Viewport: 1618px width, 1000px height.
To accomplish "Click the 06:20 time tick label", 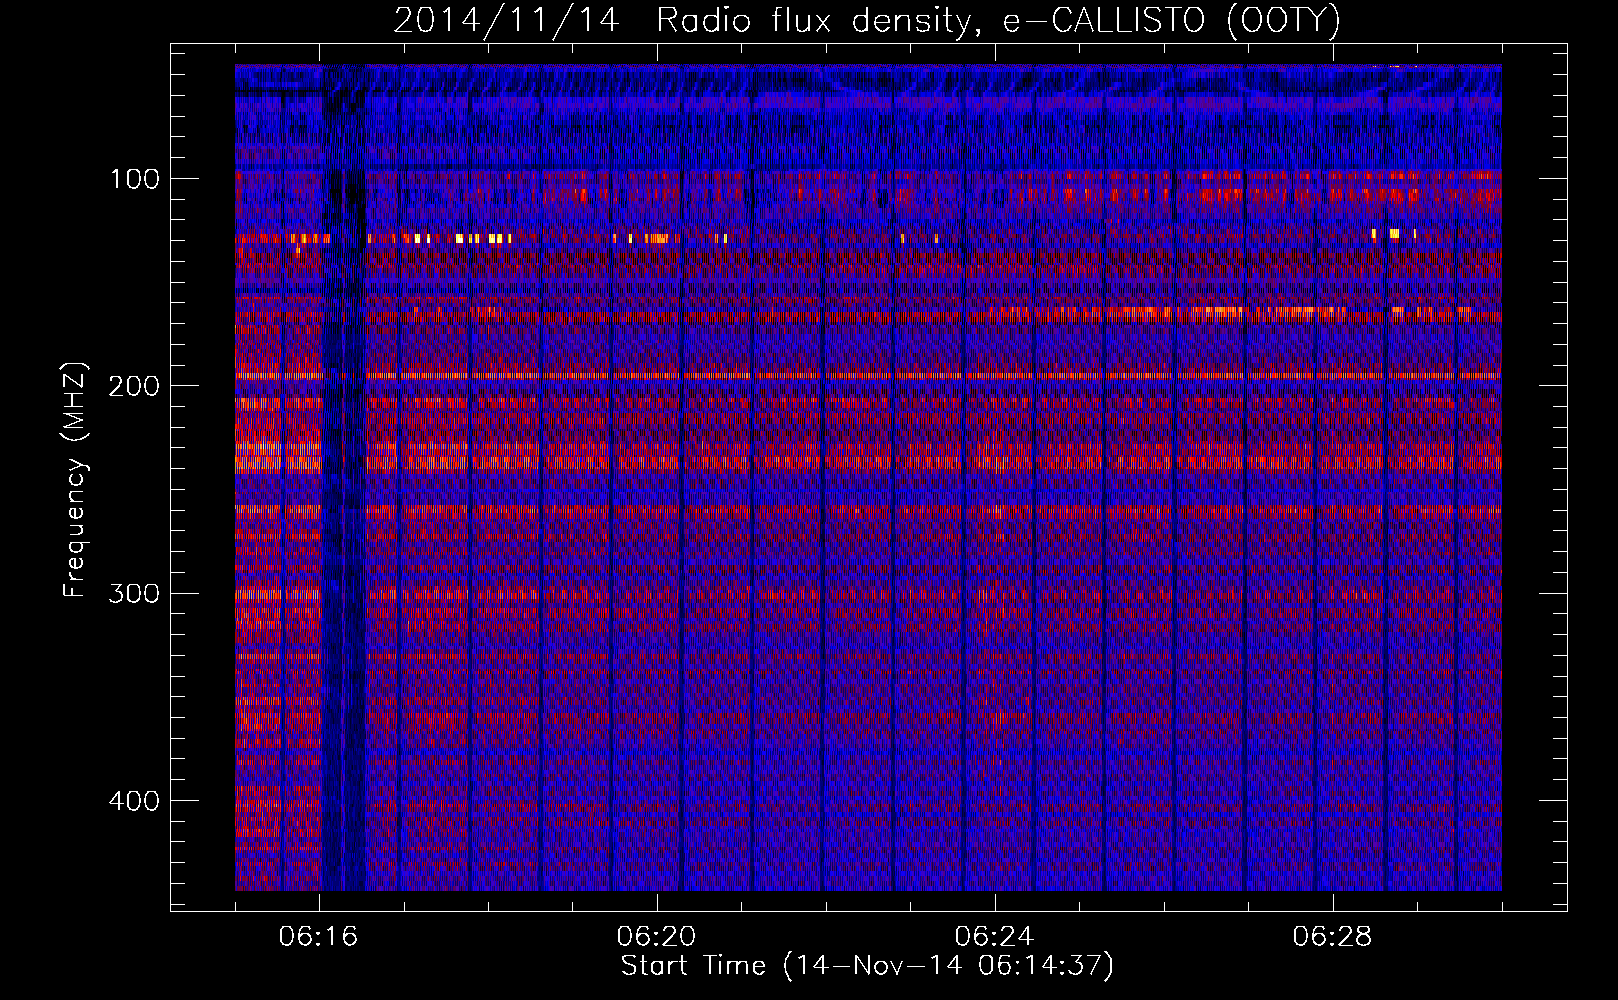I will [x=657, y=937].
